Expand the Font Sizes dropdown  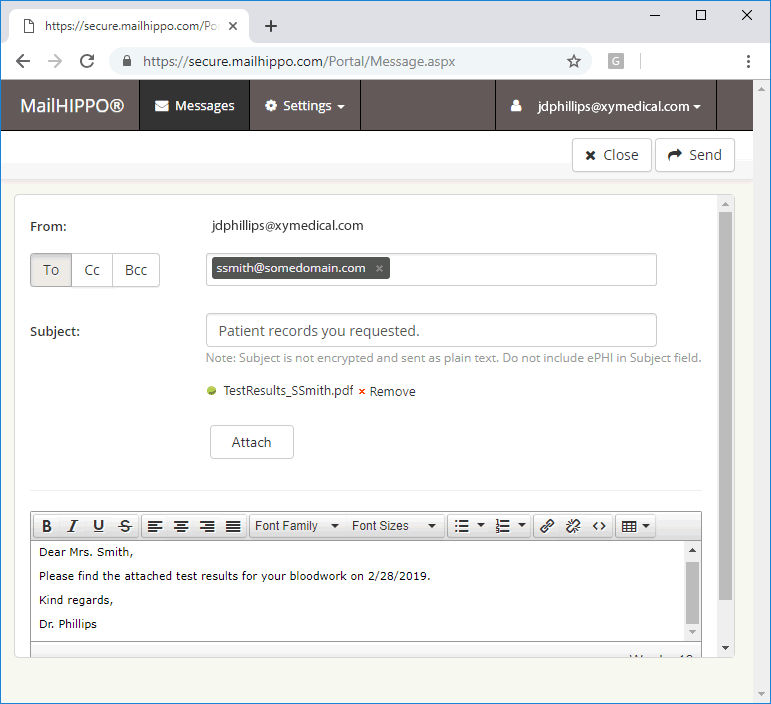394,526
